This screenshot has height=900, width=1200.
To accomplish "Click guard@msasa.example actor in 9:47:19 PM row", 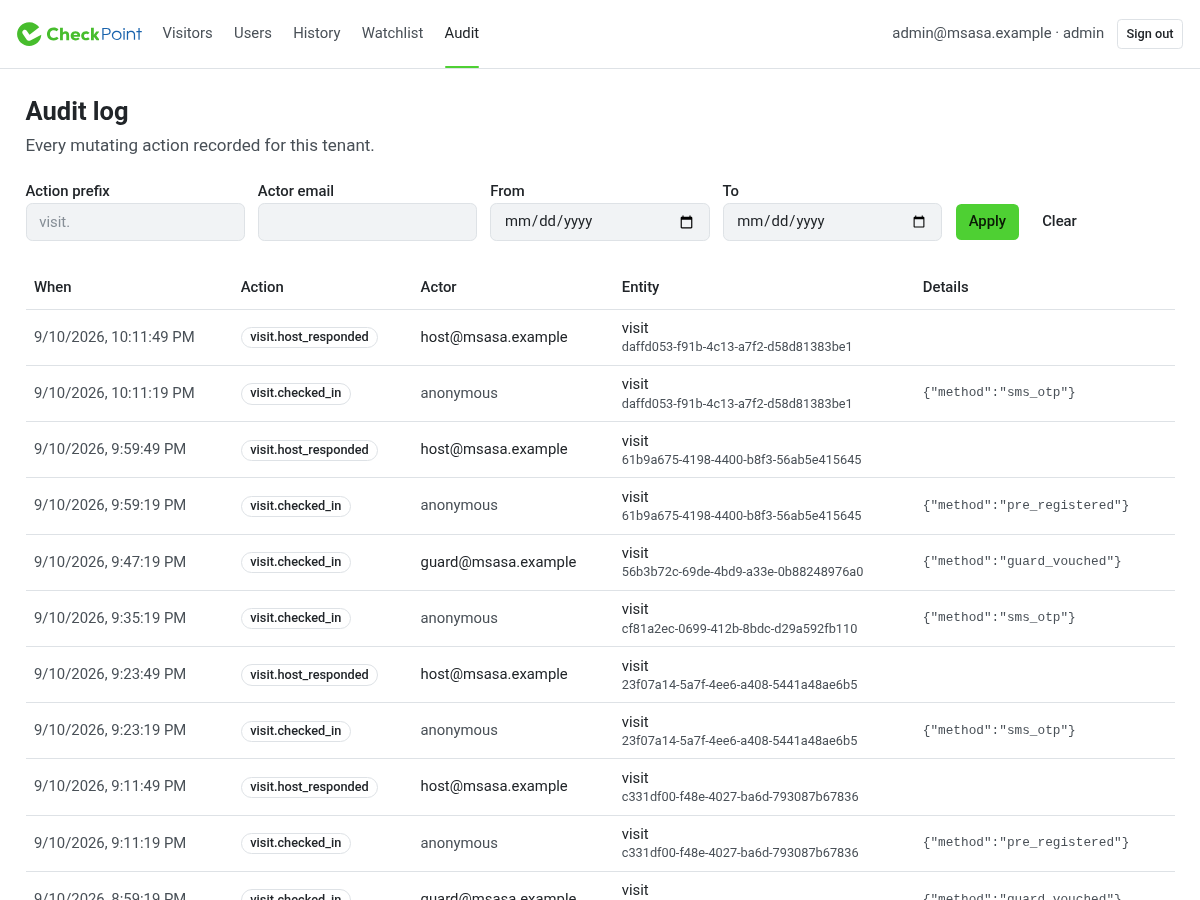I will [498, 562].
